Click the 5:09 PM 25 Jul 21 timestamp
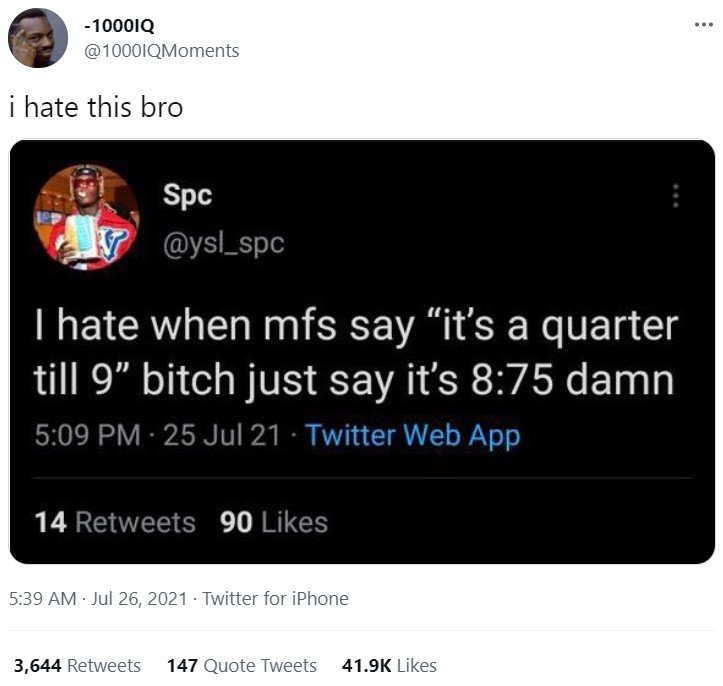 click(x=158, y=435)
